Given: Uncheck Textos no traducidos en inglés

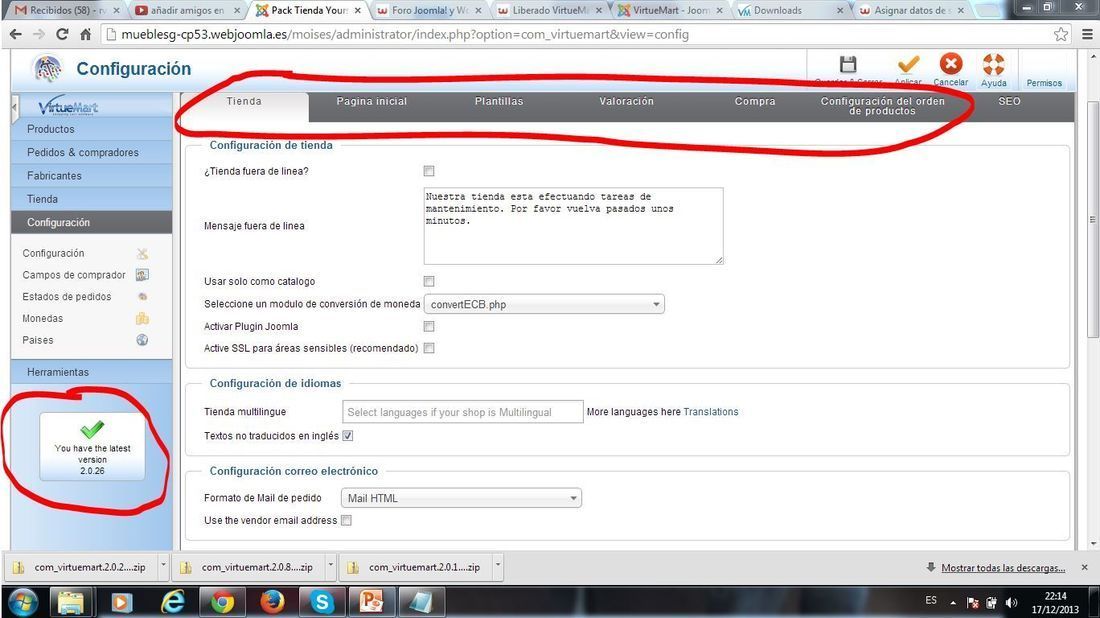Looking at the screenshot, I should coord(347,436).
